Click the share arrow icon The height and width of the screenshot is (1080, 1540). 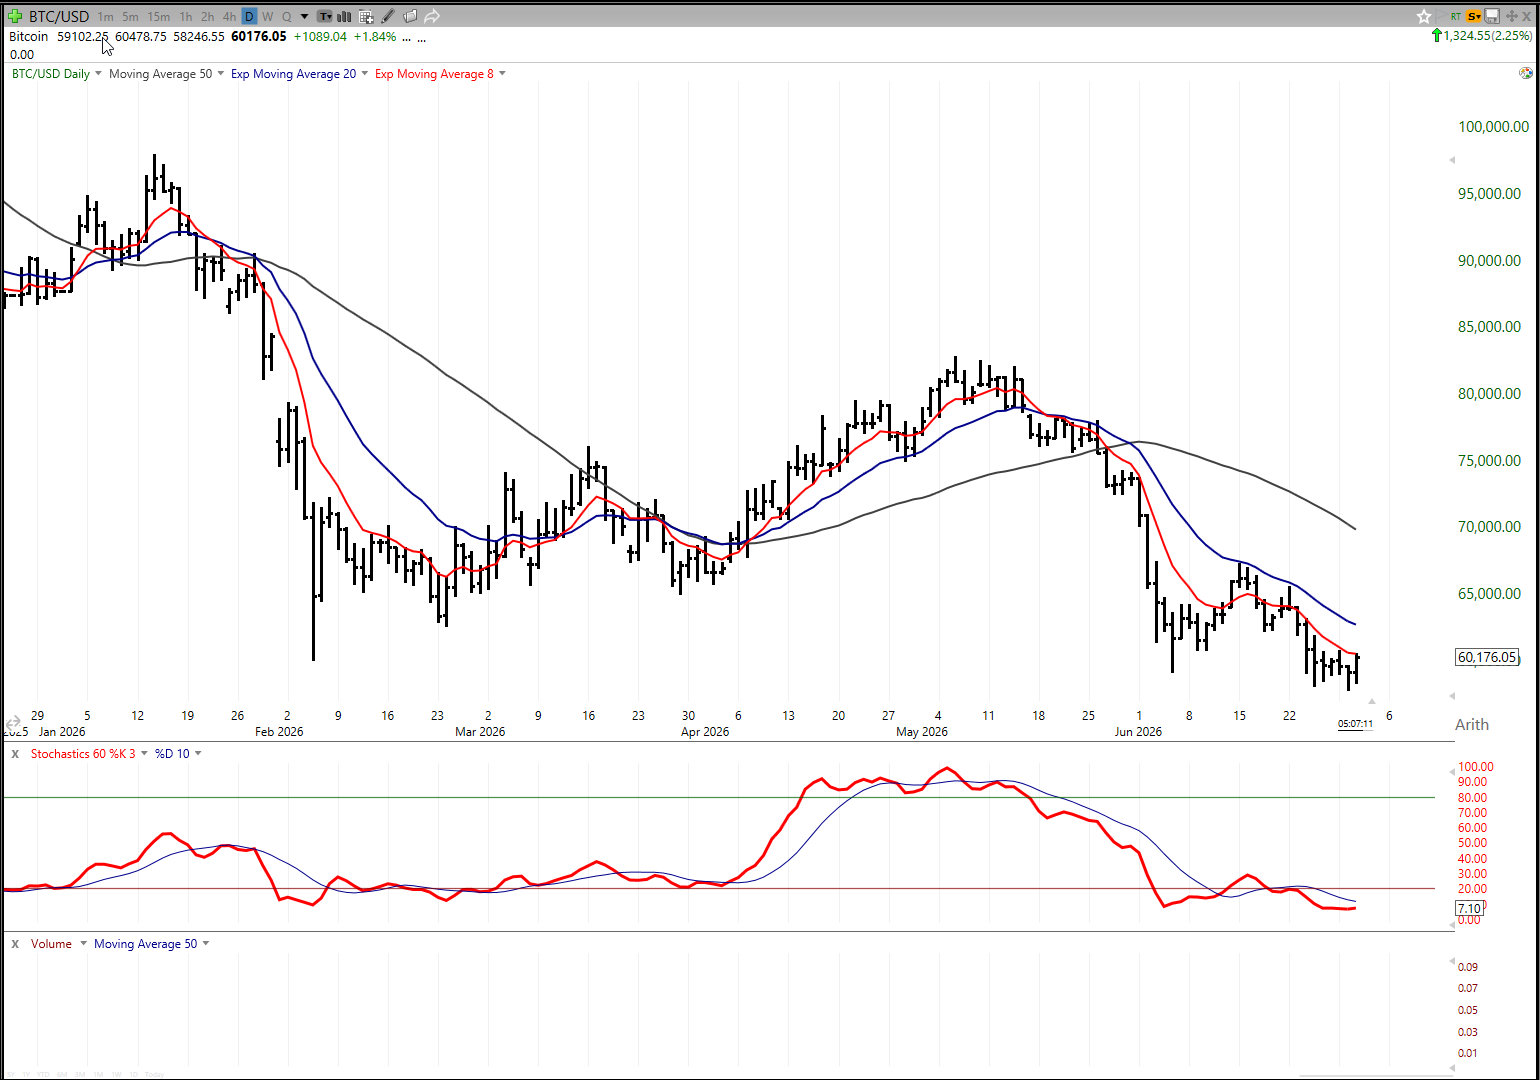click(x=432, y=16)
